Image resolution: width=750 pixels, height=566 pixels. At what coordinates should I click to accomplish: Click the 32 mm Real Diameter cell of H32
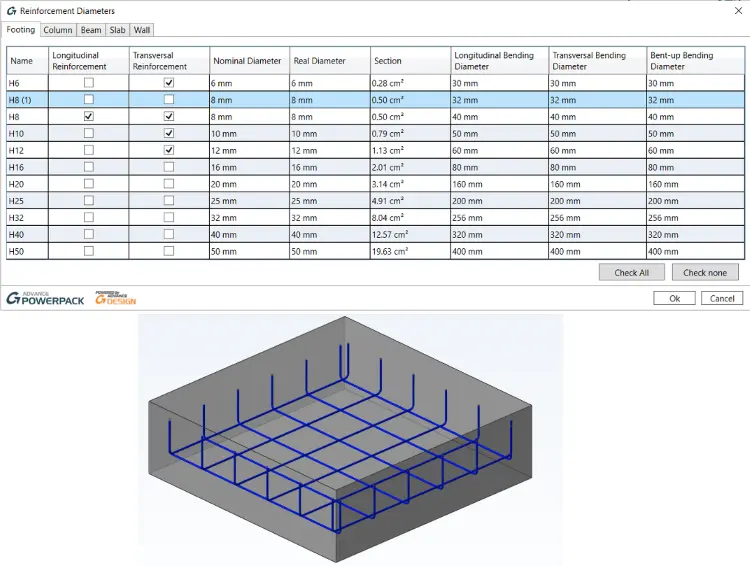(330, 218)
